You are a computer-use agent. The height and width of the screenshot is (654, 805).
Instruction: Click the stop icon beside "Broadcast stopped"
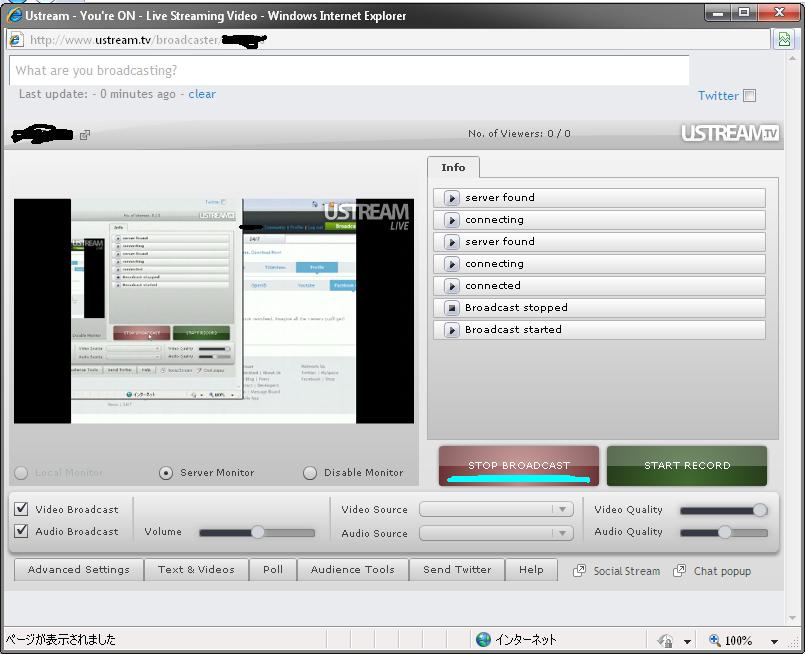pos(451,307)
